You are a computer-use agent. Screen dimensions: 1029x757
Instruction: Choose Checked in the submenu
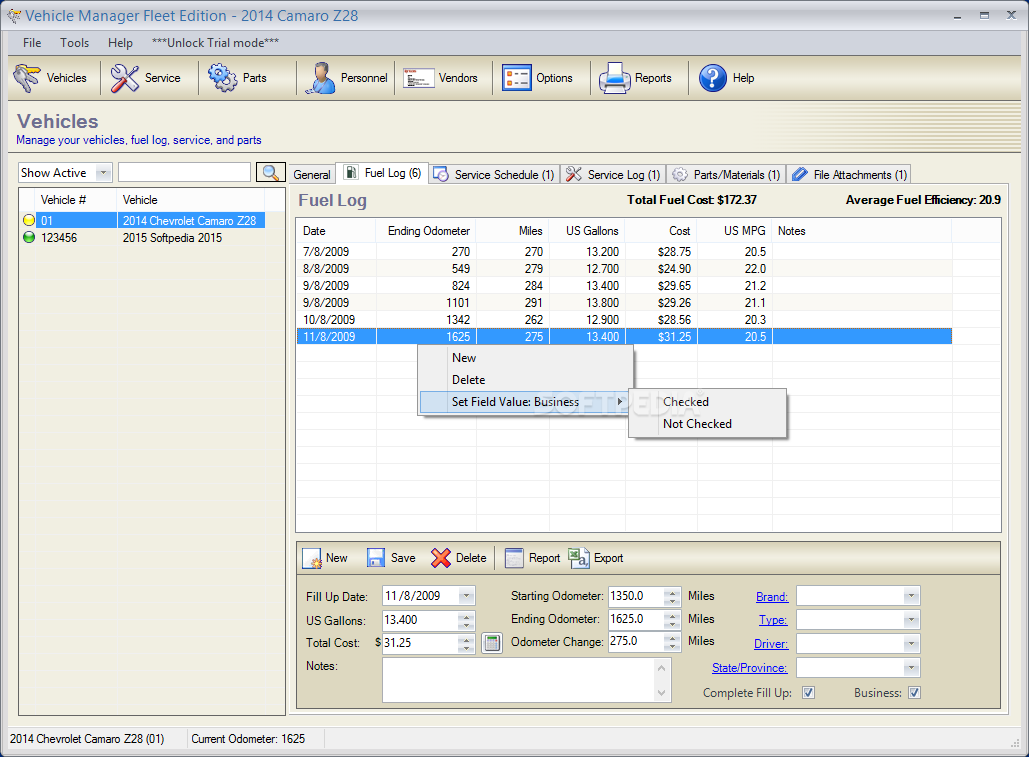[707, 401]
